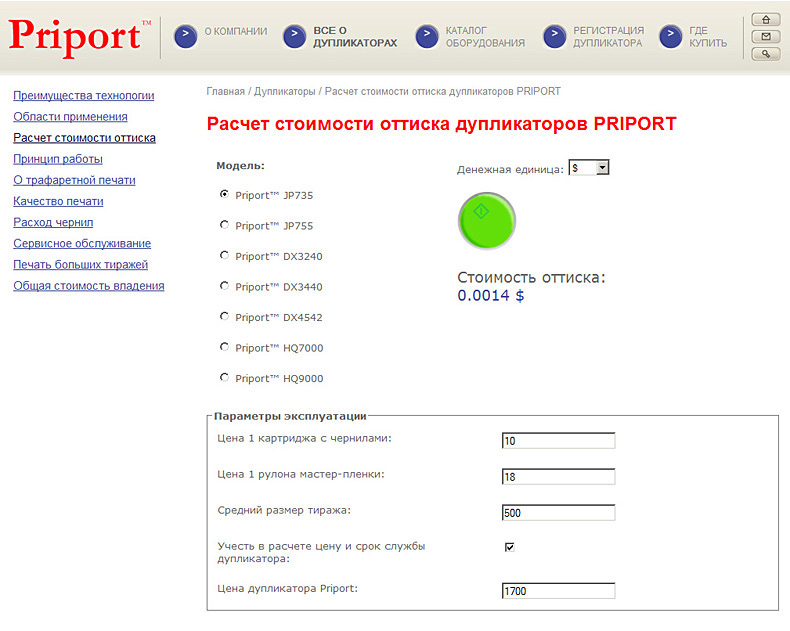Open Преимущества технологии link
The image size is (790, 631).
pyautogui.click(x=84, y=96)
